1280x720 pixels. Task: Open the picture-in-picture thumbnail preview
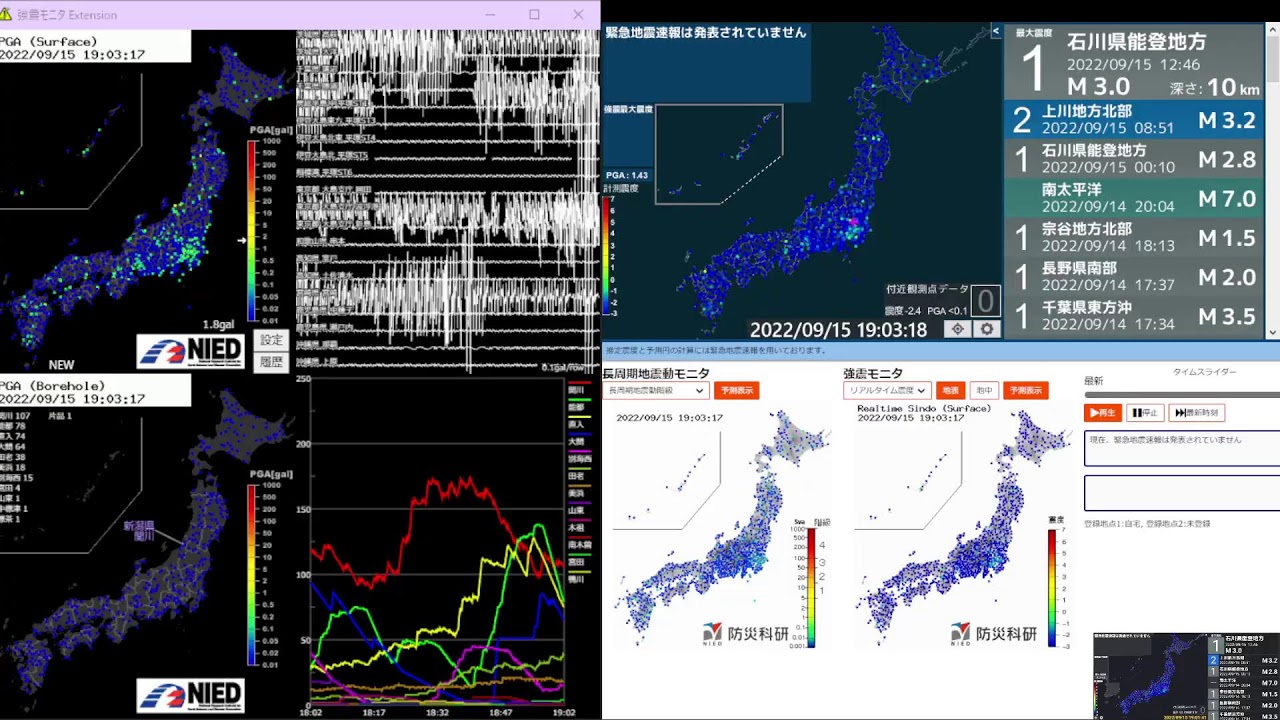tap(1186, 675)
